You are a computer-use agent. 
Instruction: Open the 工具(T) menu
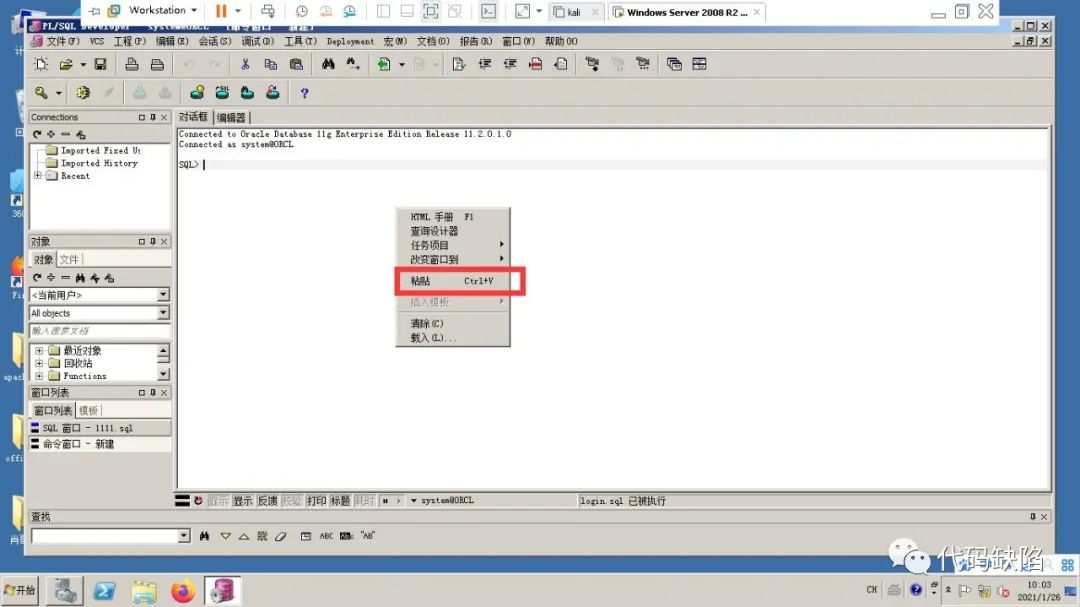300,42
